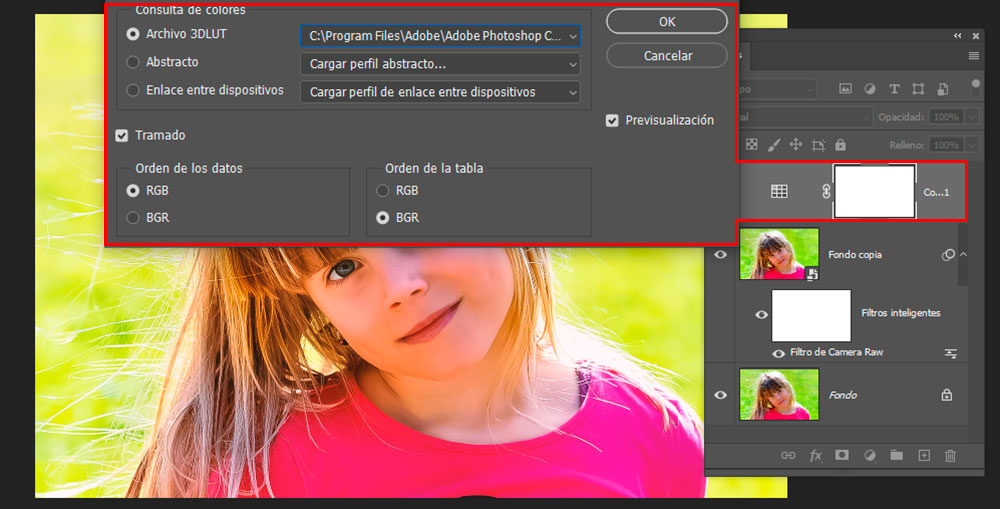Click color lookup grid icon on Co...1 layer

click(779, 191)
